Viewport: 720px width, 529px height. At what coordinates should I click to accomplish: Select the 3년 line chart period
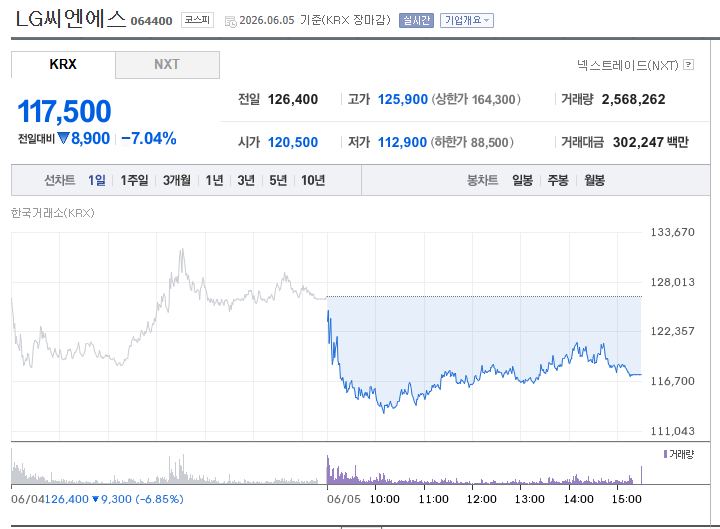[x=246, y=180]
